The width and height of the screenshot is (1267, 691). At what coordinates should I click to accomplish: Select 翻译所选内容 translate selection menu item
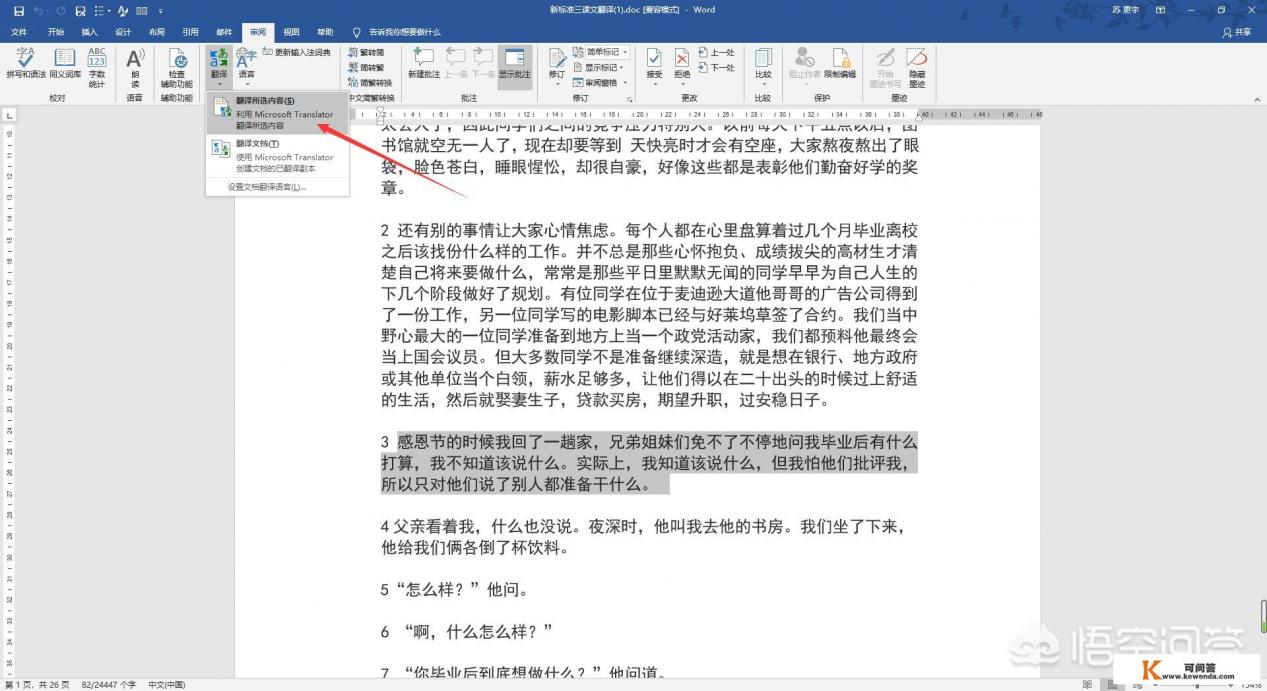coord(278,113)
